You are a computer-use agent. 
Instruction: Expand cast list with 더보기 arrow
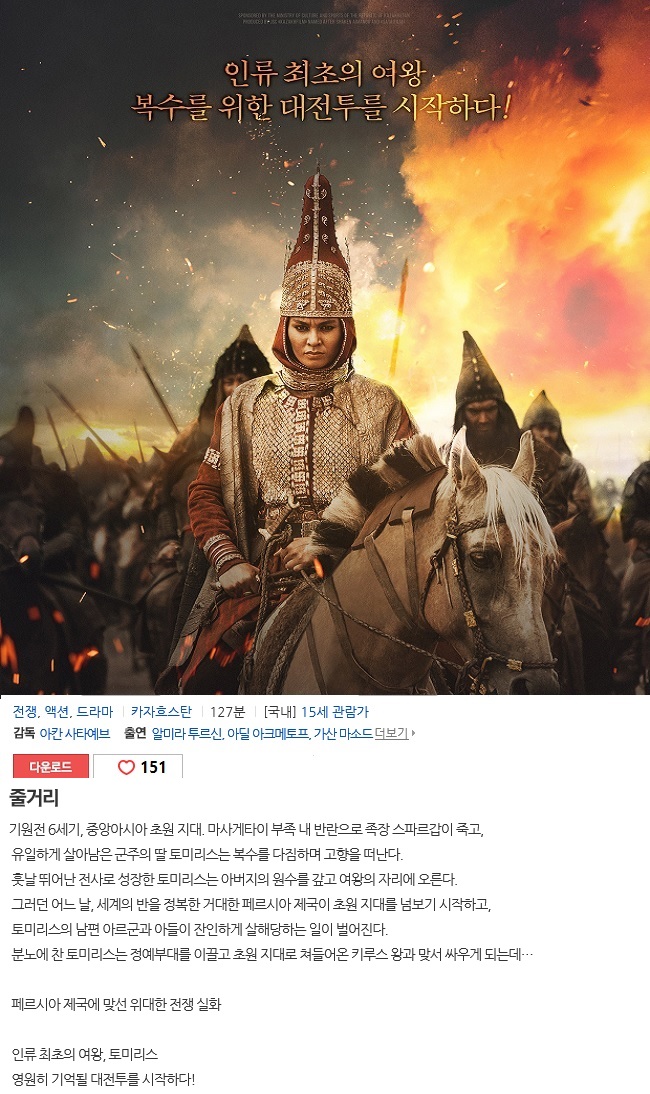coord(395,733)
